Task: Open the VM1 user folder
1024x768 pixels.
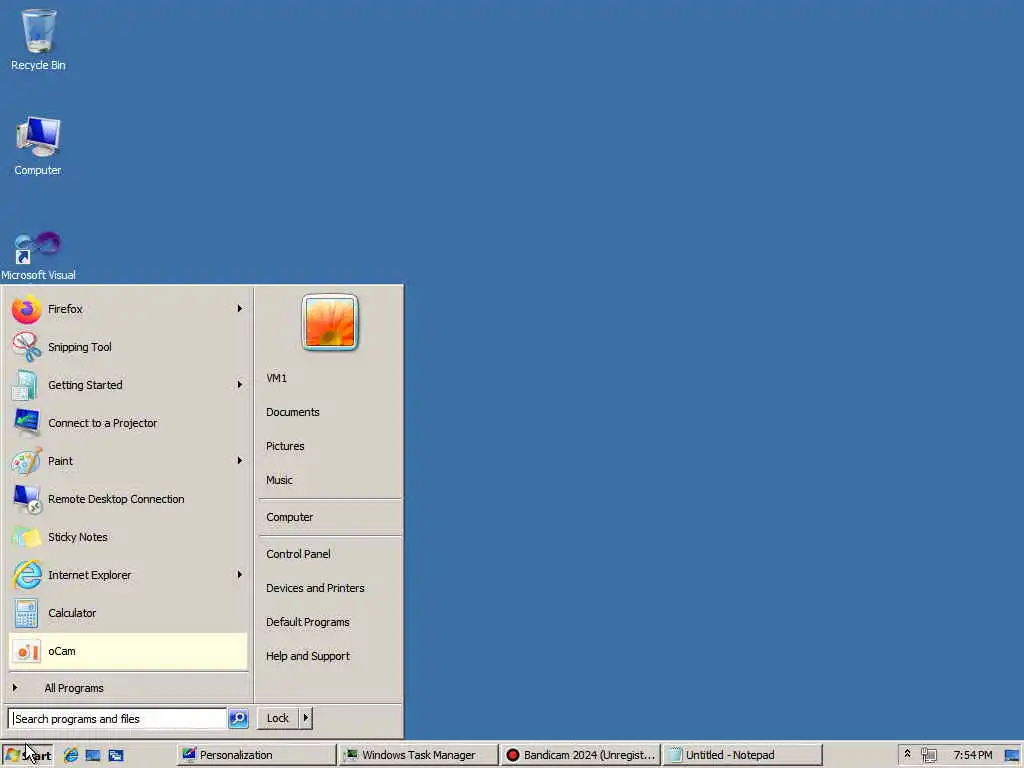Action: 277,378
